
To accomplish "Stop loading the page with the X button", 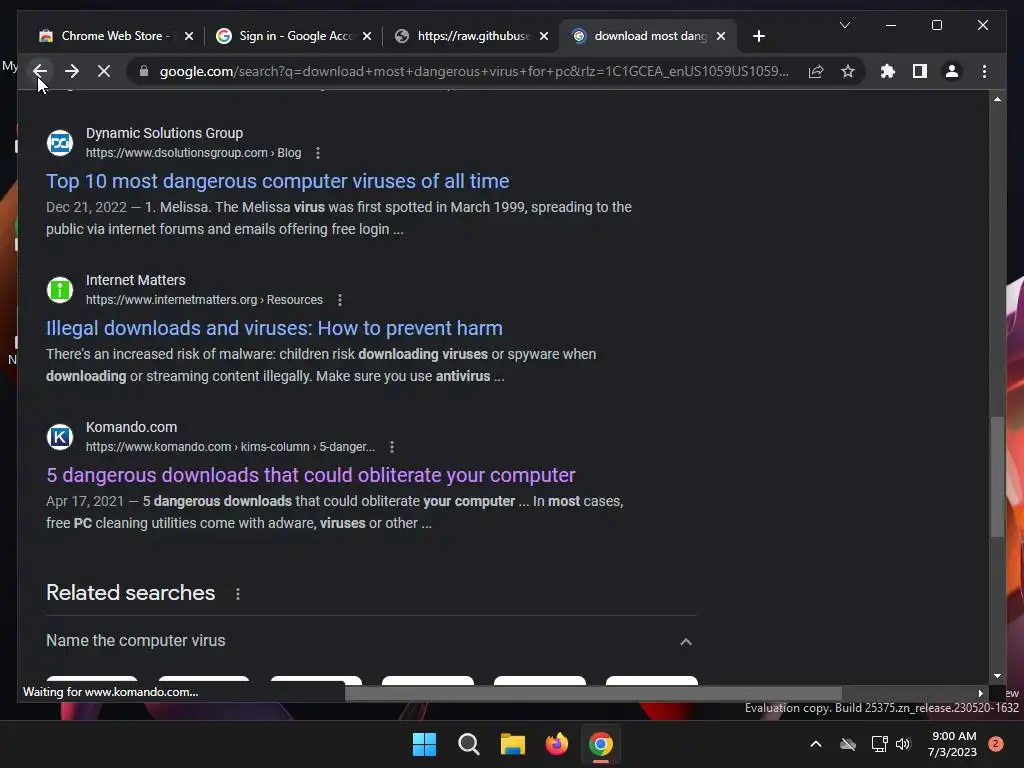I will (x=104, y=71).
